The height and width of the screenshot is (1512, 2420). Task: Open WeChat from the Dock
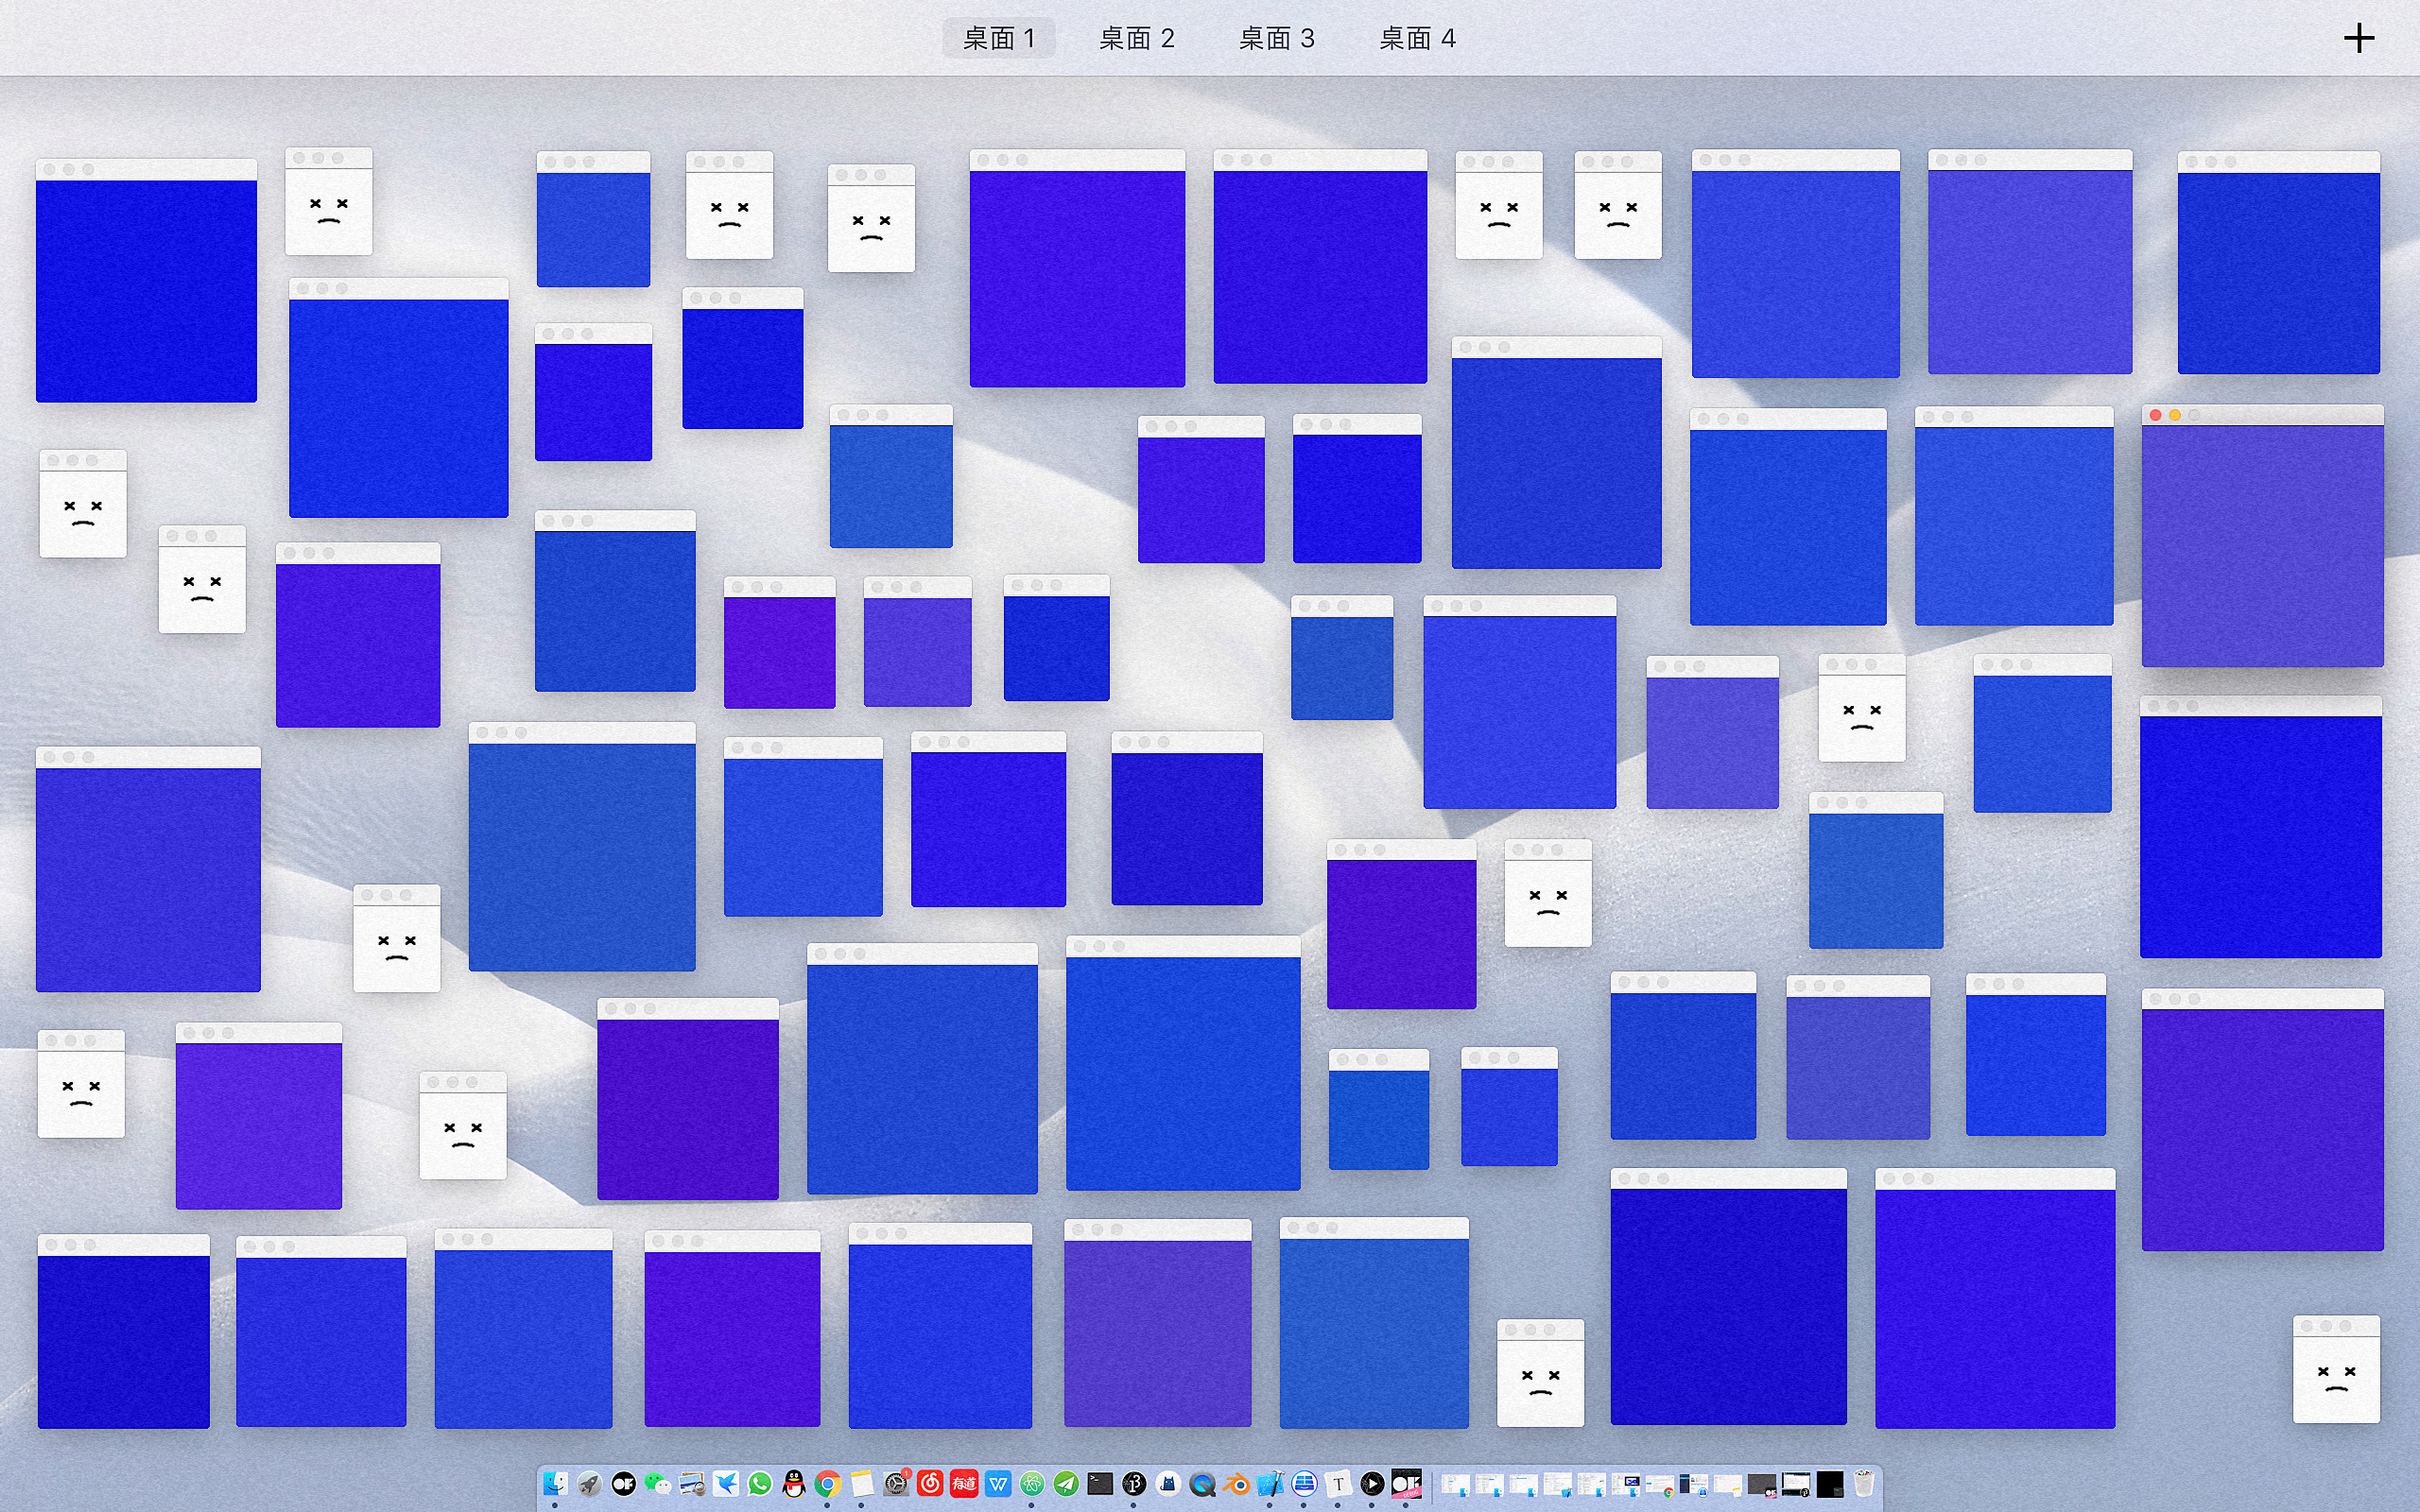pyautogui.click(x=657, y=1484)
